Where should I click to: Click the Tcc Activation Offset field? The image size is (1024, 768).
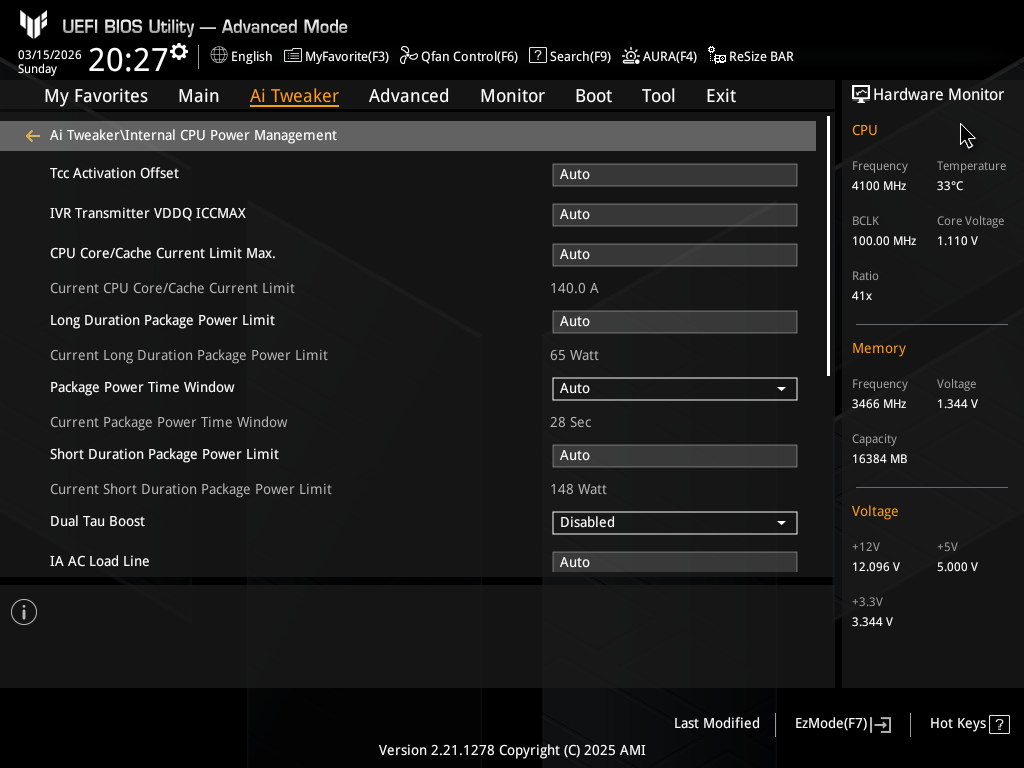click(x=675, y=174)
